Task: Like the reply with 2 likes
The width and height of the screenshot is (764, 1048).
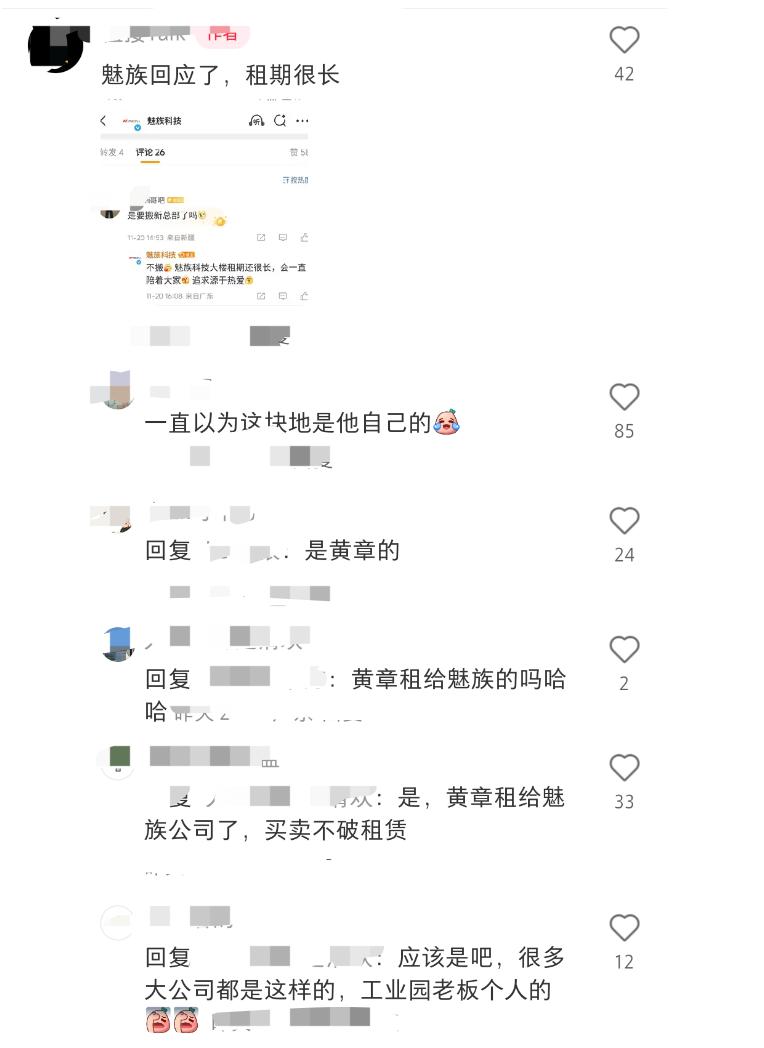Action: pos(624,649)
